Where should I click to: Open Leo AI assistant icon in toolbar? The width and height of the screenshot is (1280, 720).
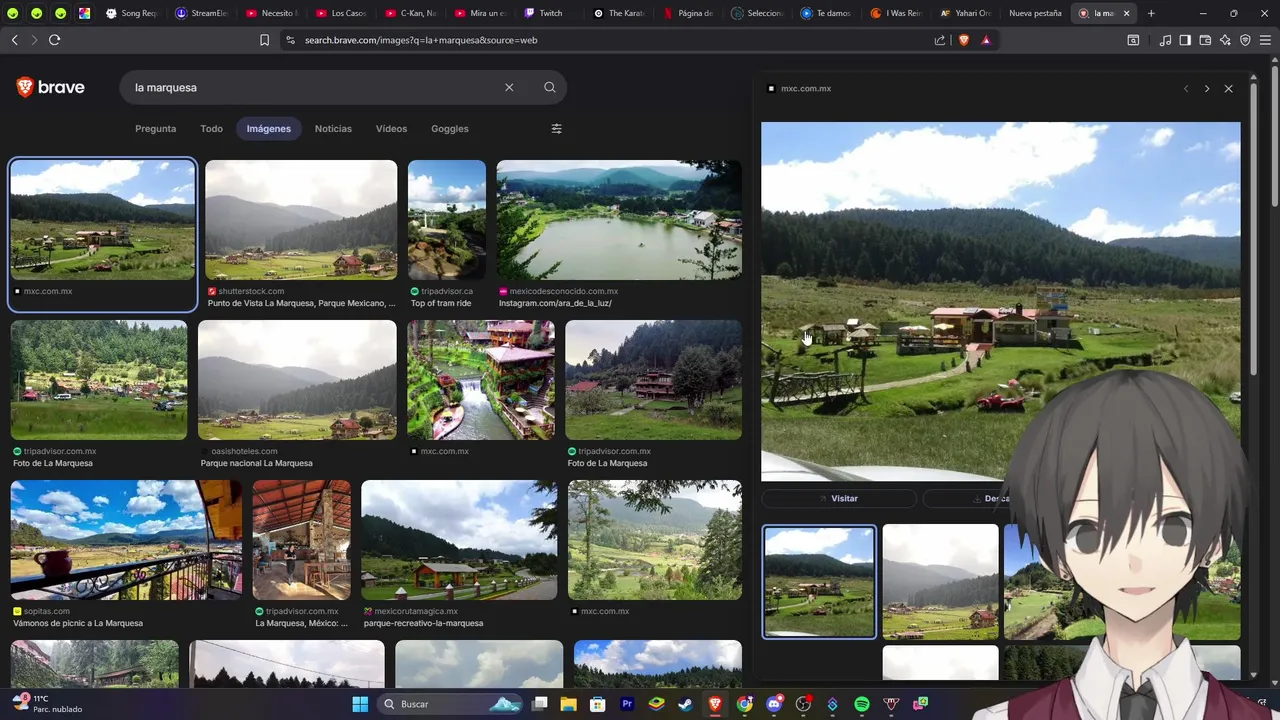1225,40
